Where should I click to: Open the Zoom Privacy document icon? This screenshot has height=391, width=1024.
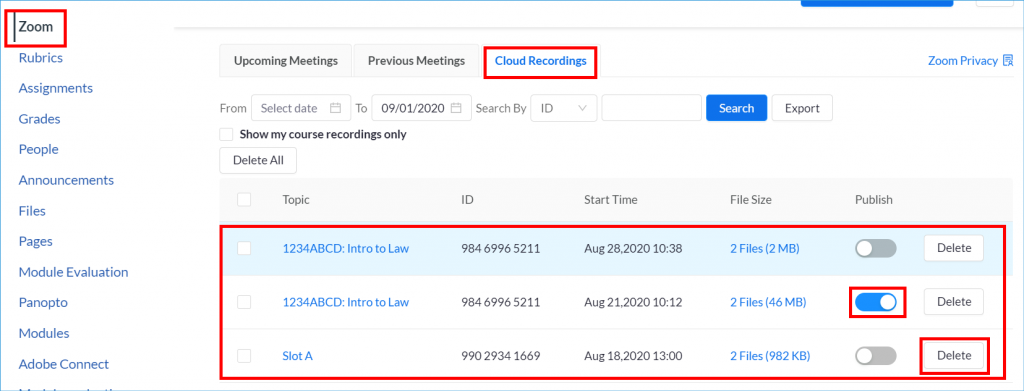pyautogui.click(x=1008, y=61)
